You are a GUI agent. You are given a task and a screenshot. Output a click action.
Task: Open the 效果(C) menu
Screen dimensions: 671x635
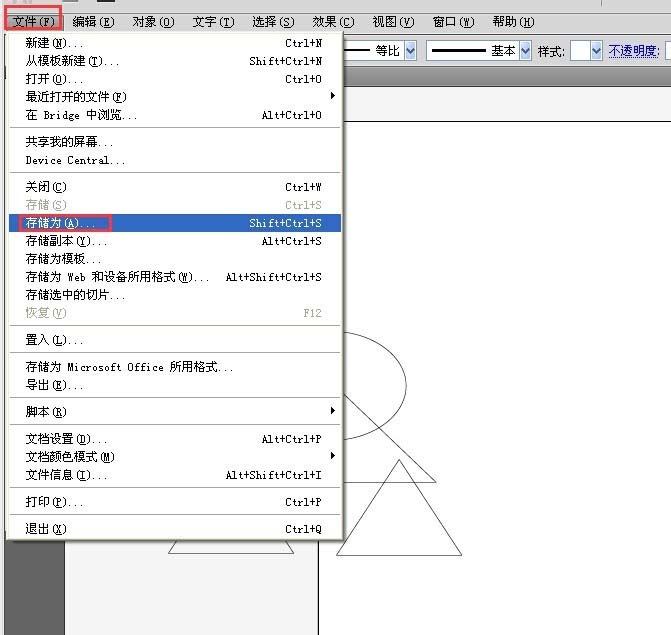pyautogui.click(x=333, y=21)
